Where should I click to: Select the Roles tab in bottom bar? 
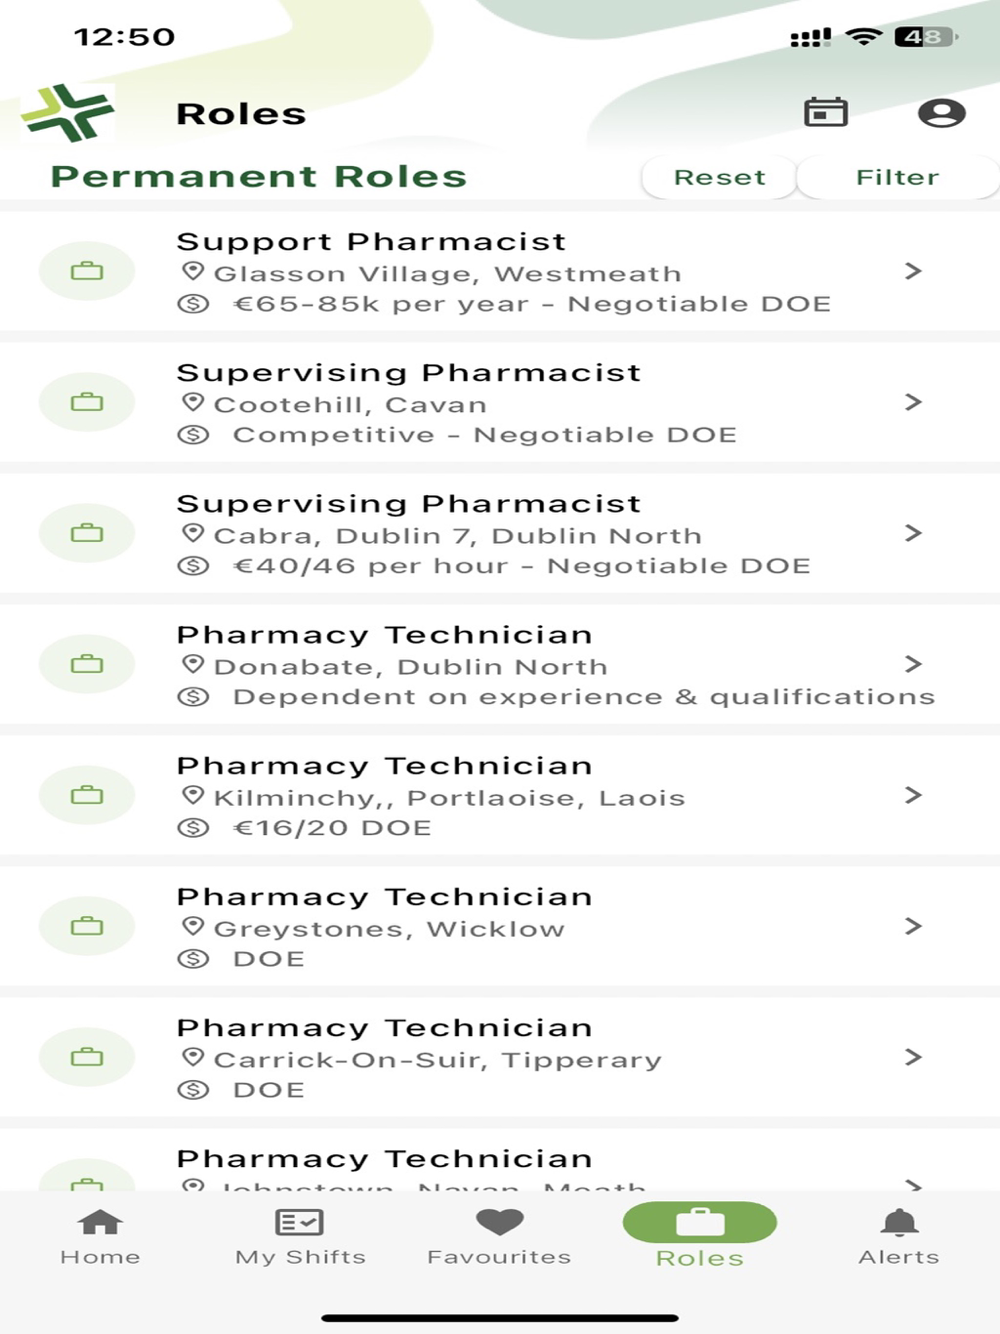click(x=699, y=1236)
